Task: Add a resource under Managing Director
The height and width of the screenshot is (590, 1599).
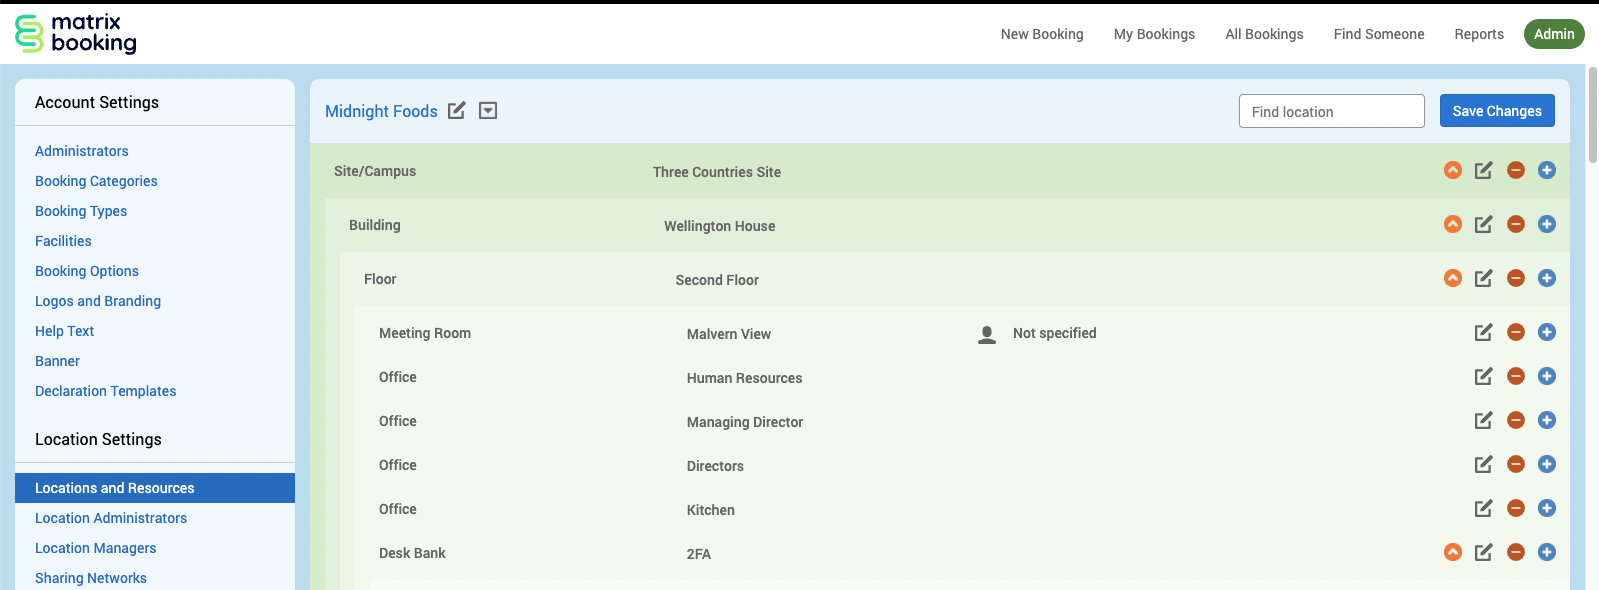Action: tap(1546, 420)
